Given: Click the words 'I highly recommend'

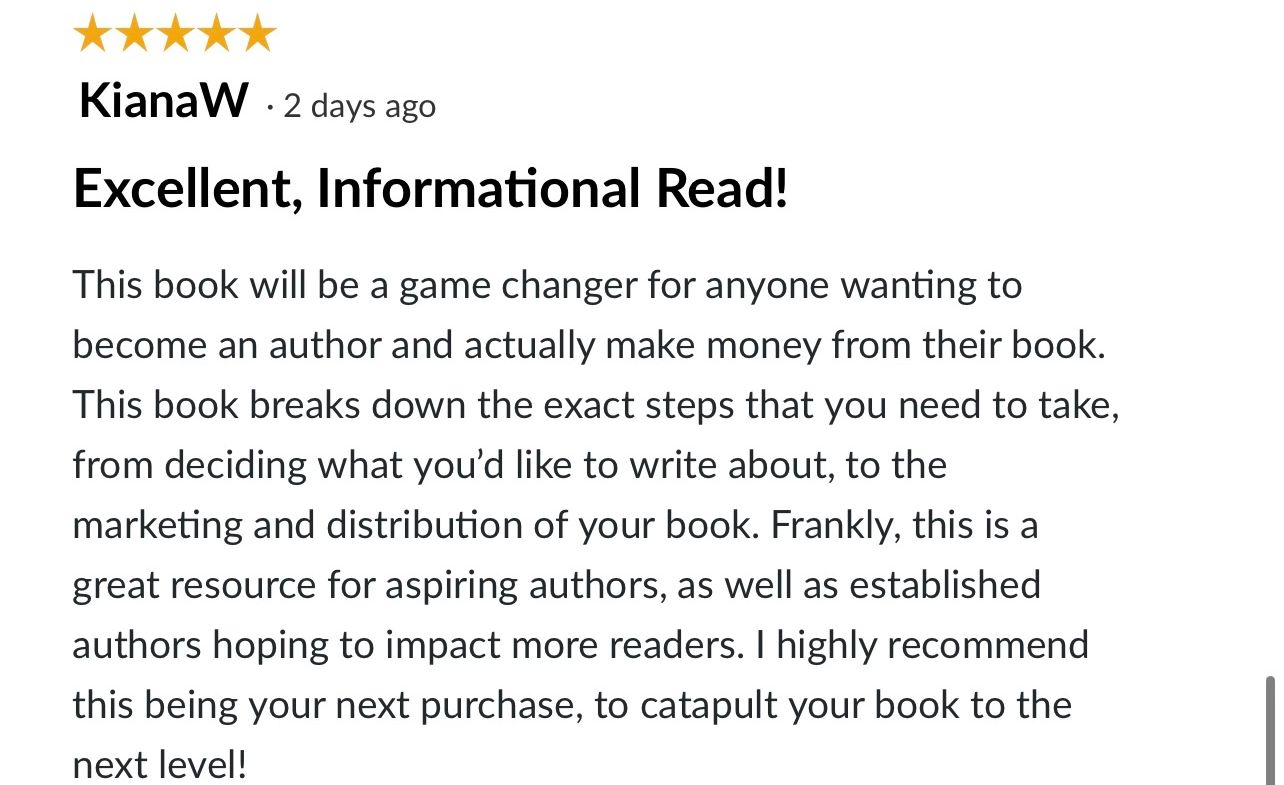Looking at the screenshot, I should pos(922,646).
